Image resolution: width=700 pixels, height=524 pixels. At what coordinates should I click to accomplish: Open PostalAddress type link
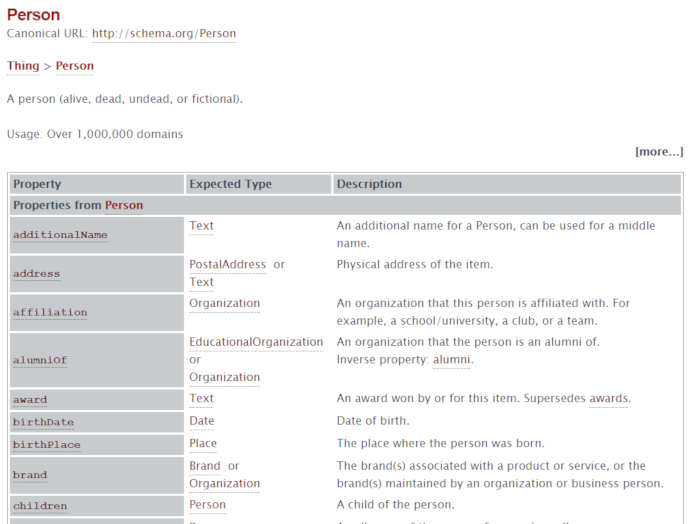[228, 265]
